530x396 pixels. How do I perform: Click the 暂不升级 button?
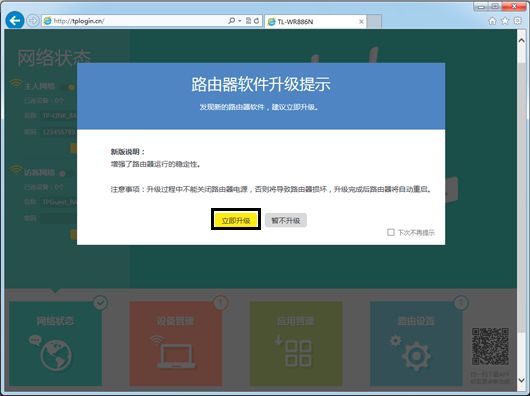point(286,220)
